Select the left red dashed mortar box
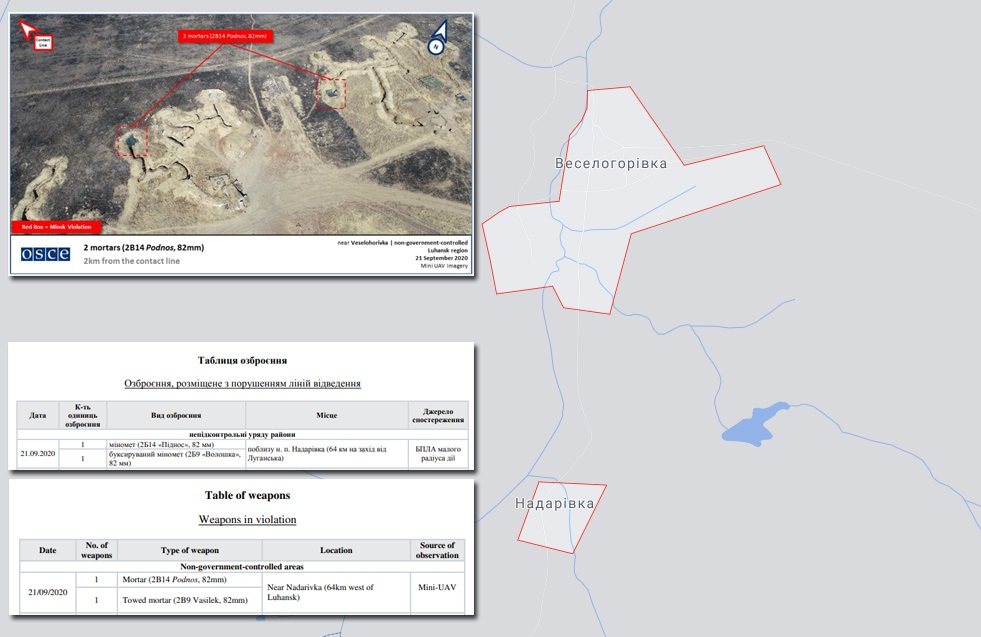Image resolution: width=981 pixels, height=637 pixels. (x=131, y=141)
